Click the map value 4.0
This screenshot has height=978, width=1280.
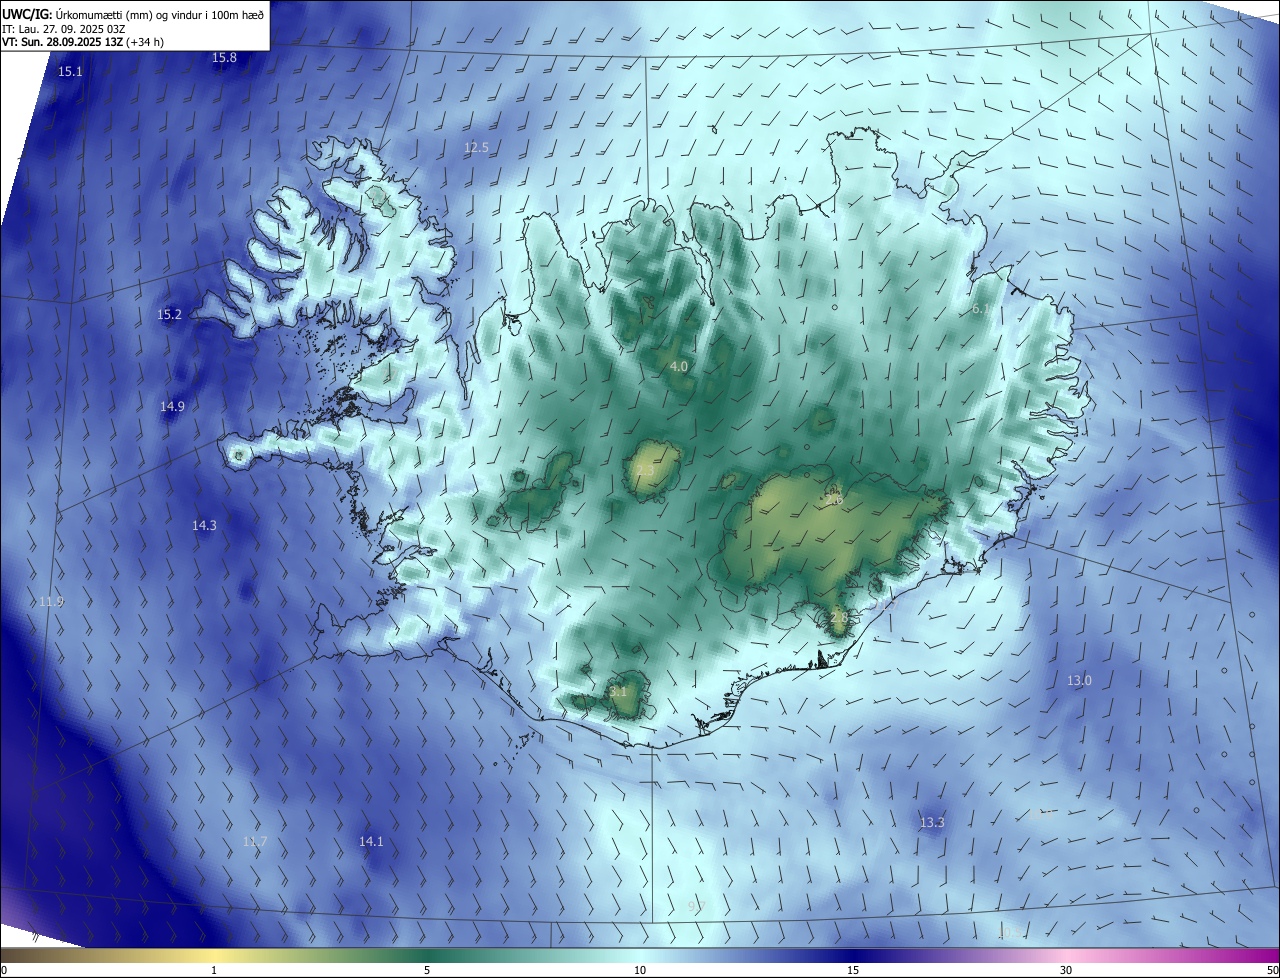pyautogui.click(x=678, y=367)
